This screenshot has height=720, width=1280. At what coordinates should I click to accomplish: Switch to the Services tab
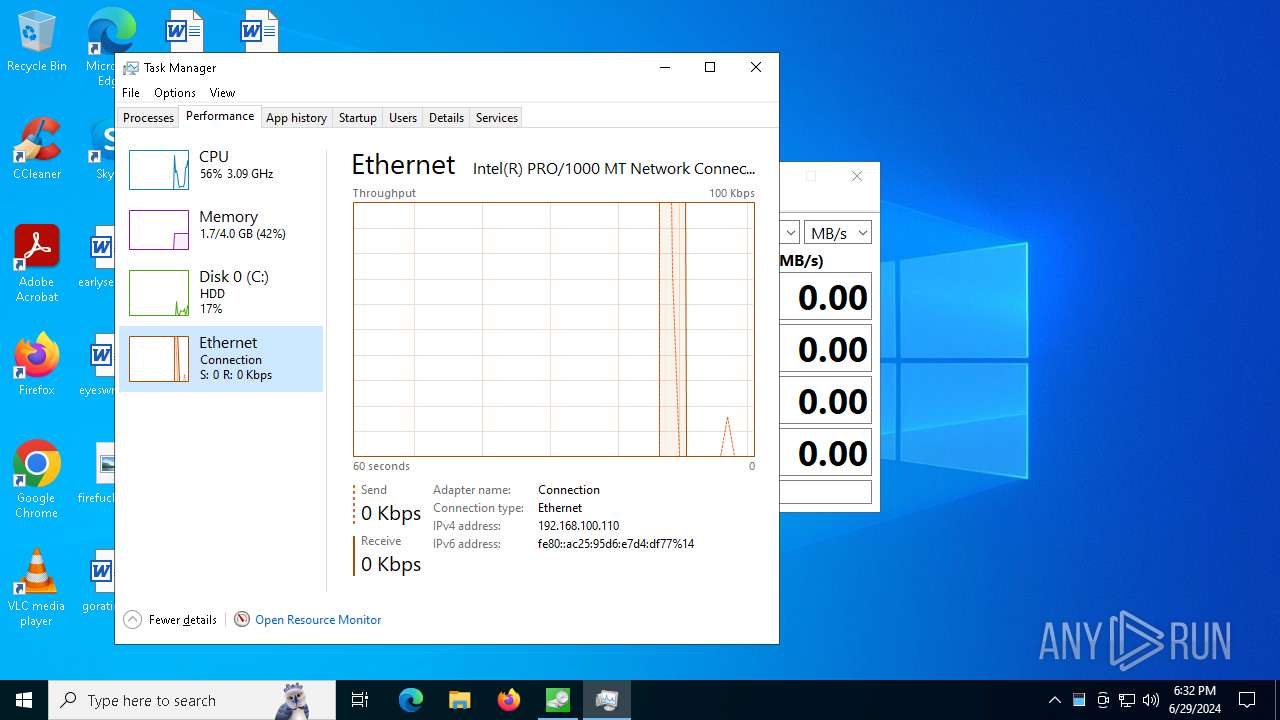pyautogui.click(x=497, y=117)
